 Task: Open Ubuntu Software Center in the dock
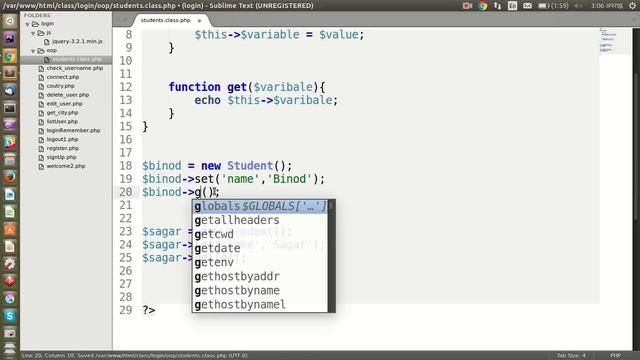(9, 229)
